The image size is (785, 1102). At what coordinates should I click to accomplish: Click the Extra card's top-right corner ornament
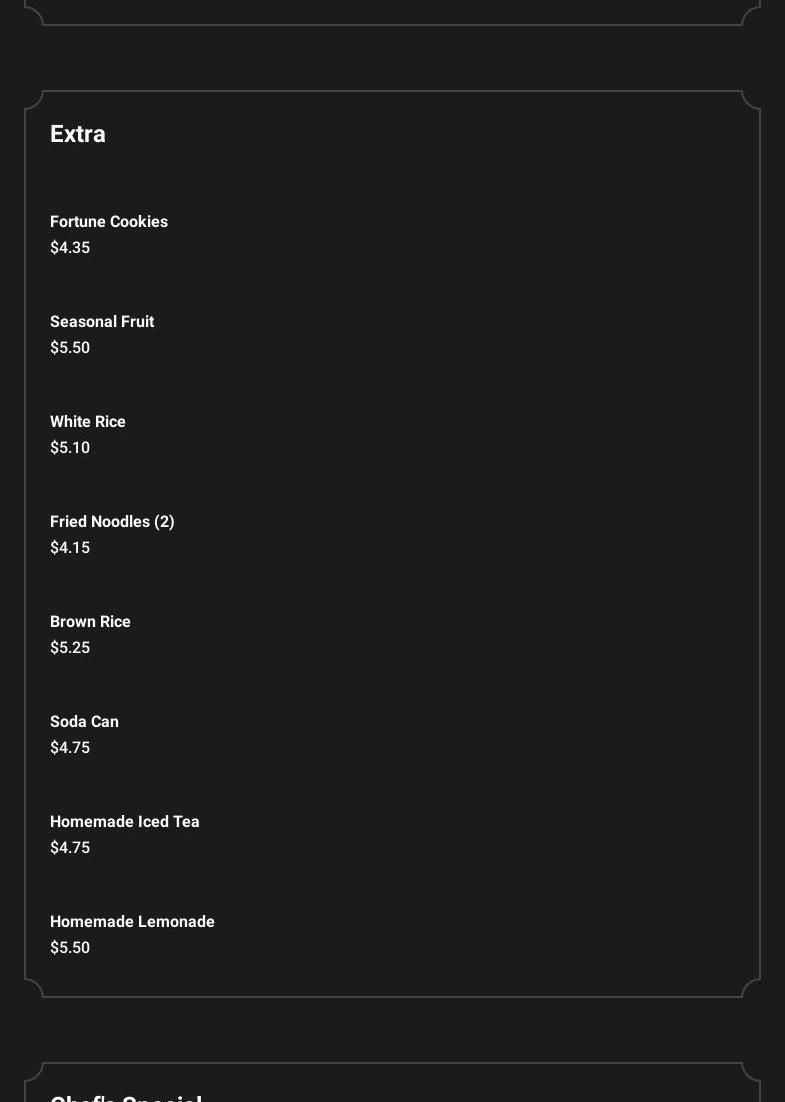(x=751, y=100)
